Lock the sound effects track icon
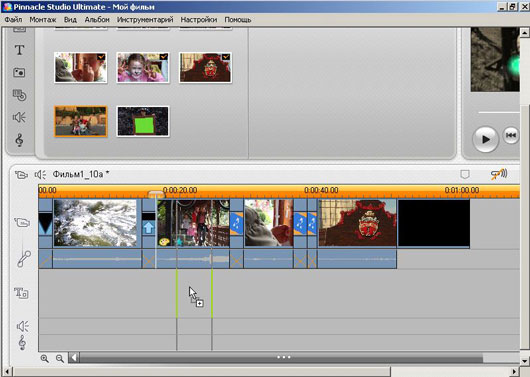This screenshot has height=377, width=530. pyautogui.click(x=23, y=326)
